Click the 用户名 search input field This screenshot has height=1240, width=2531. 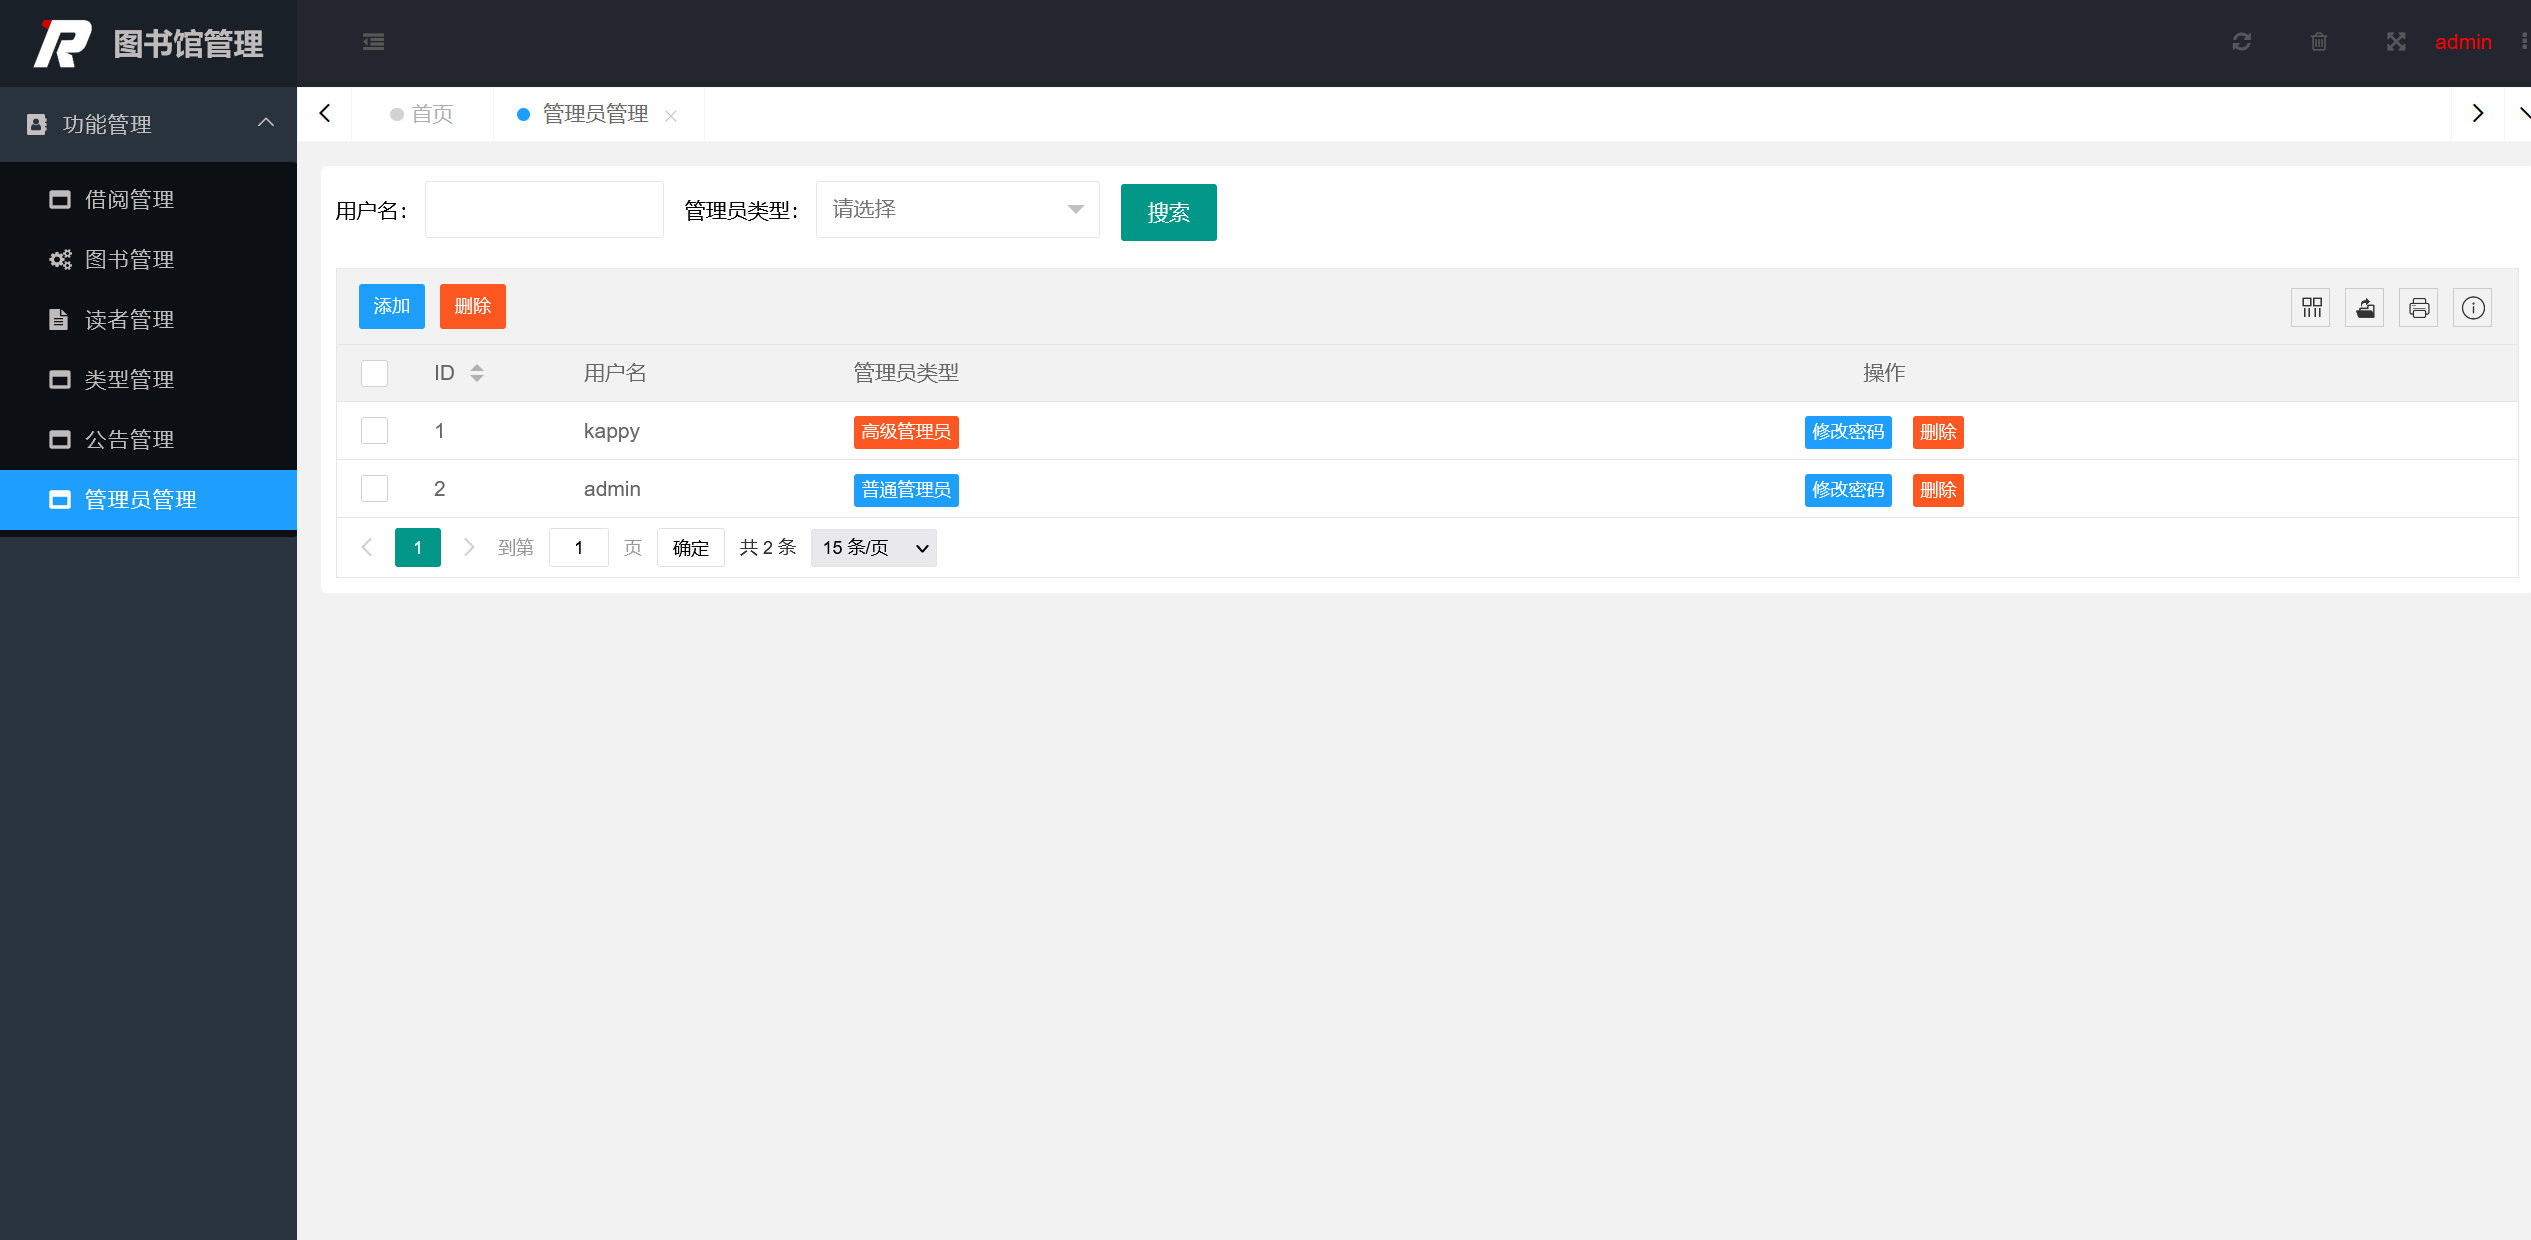[544, 210]
